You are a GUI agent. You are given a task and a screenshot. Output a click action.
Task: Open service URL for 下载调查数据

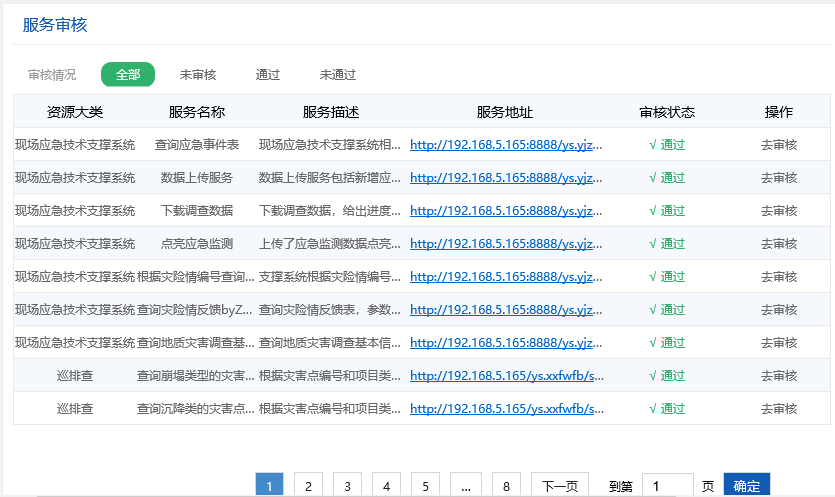[x=506, y=211]
